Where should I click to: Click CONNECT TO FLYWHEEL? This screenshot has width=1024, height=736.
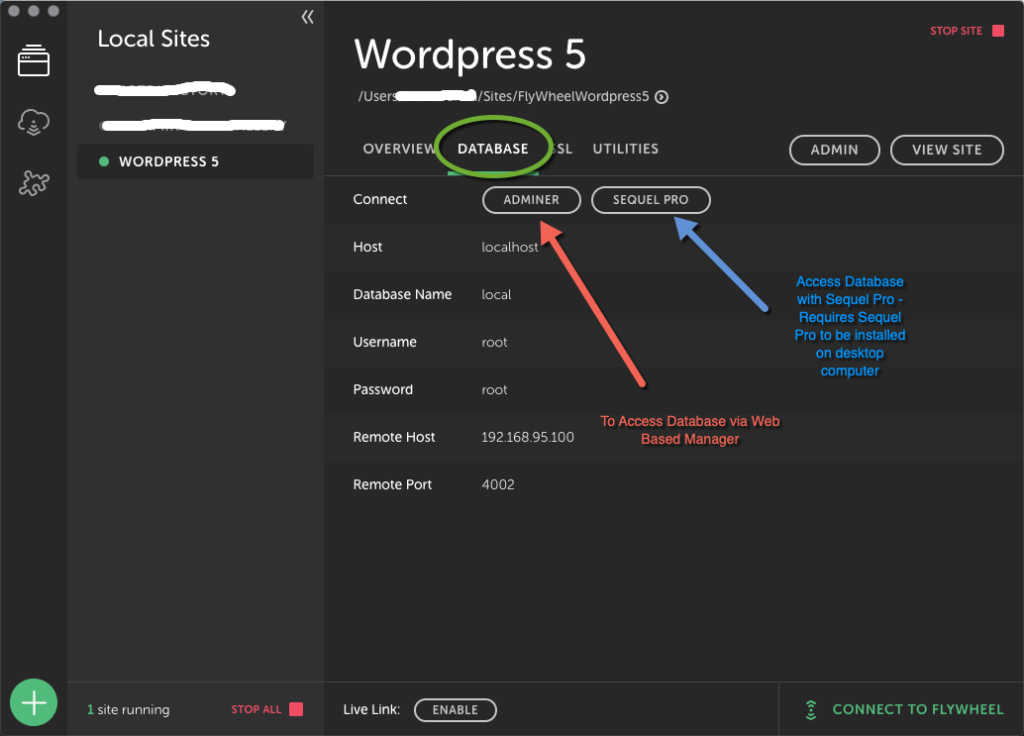tap(918, 709)
